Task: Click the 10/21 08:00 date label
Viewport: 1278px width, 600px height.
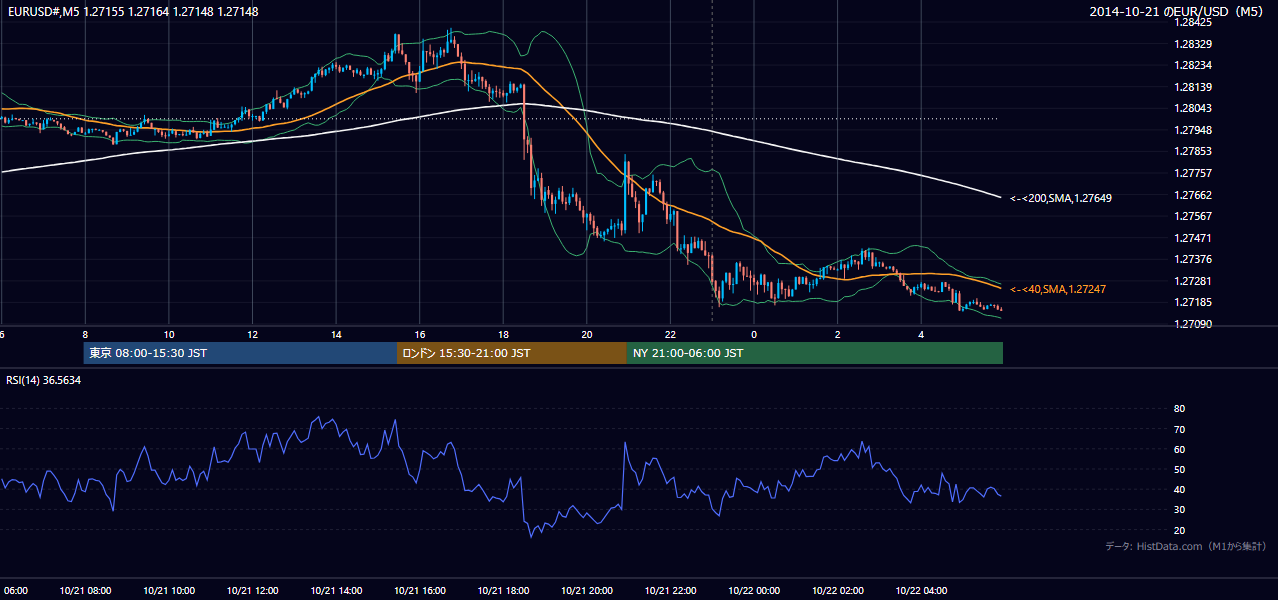Action: (85, 591)
